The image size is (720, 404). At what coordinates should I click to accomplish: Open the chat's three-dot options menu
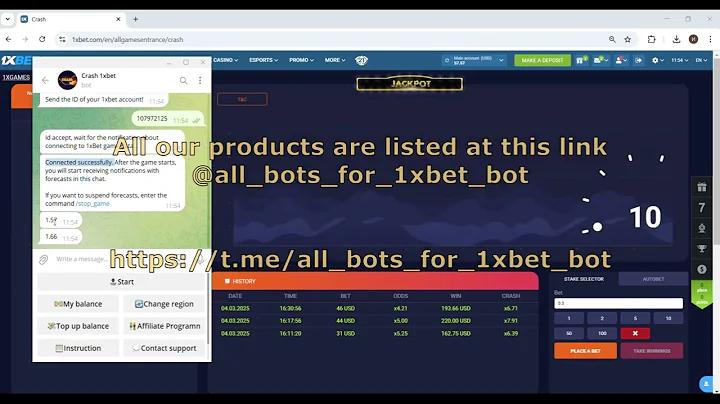(200, 80)
